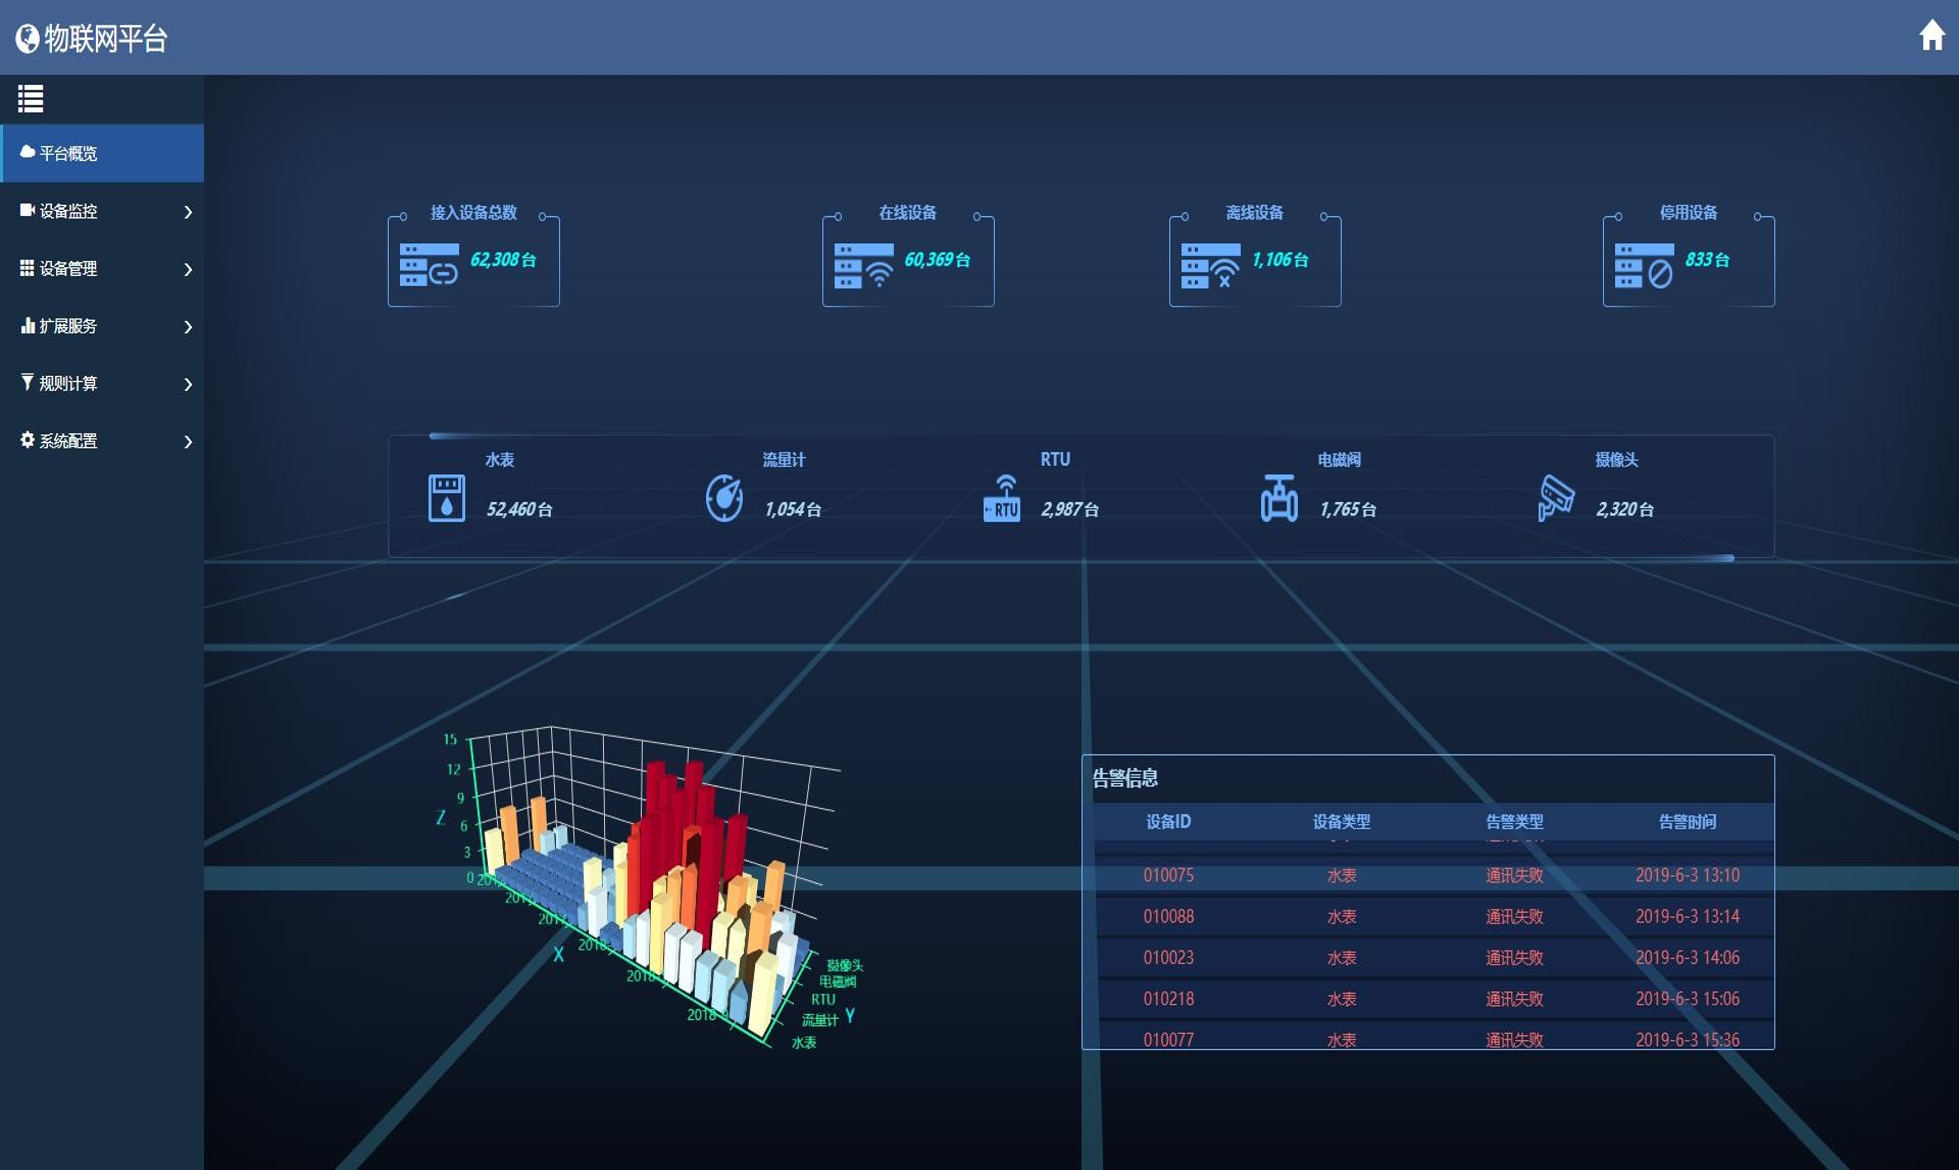The height and width of the screenshot is (1170, 1959).
Task: Click the flow meter gauge icon
Action: pos(724,497)
